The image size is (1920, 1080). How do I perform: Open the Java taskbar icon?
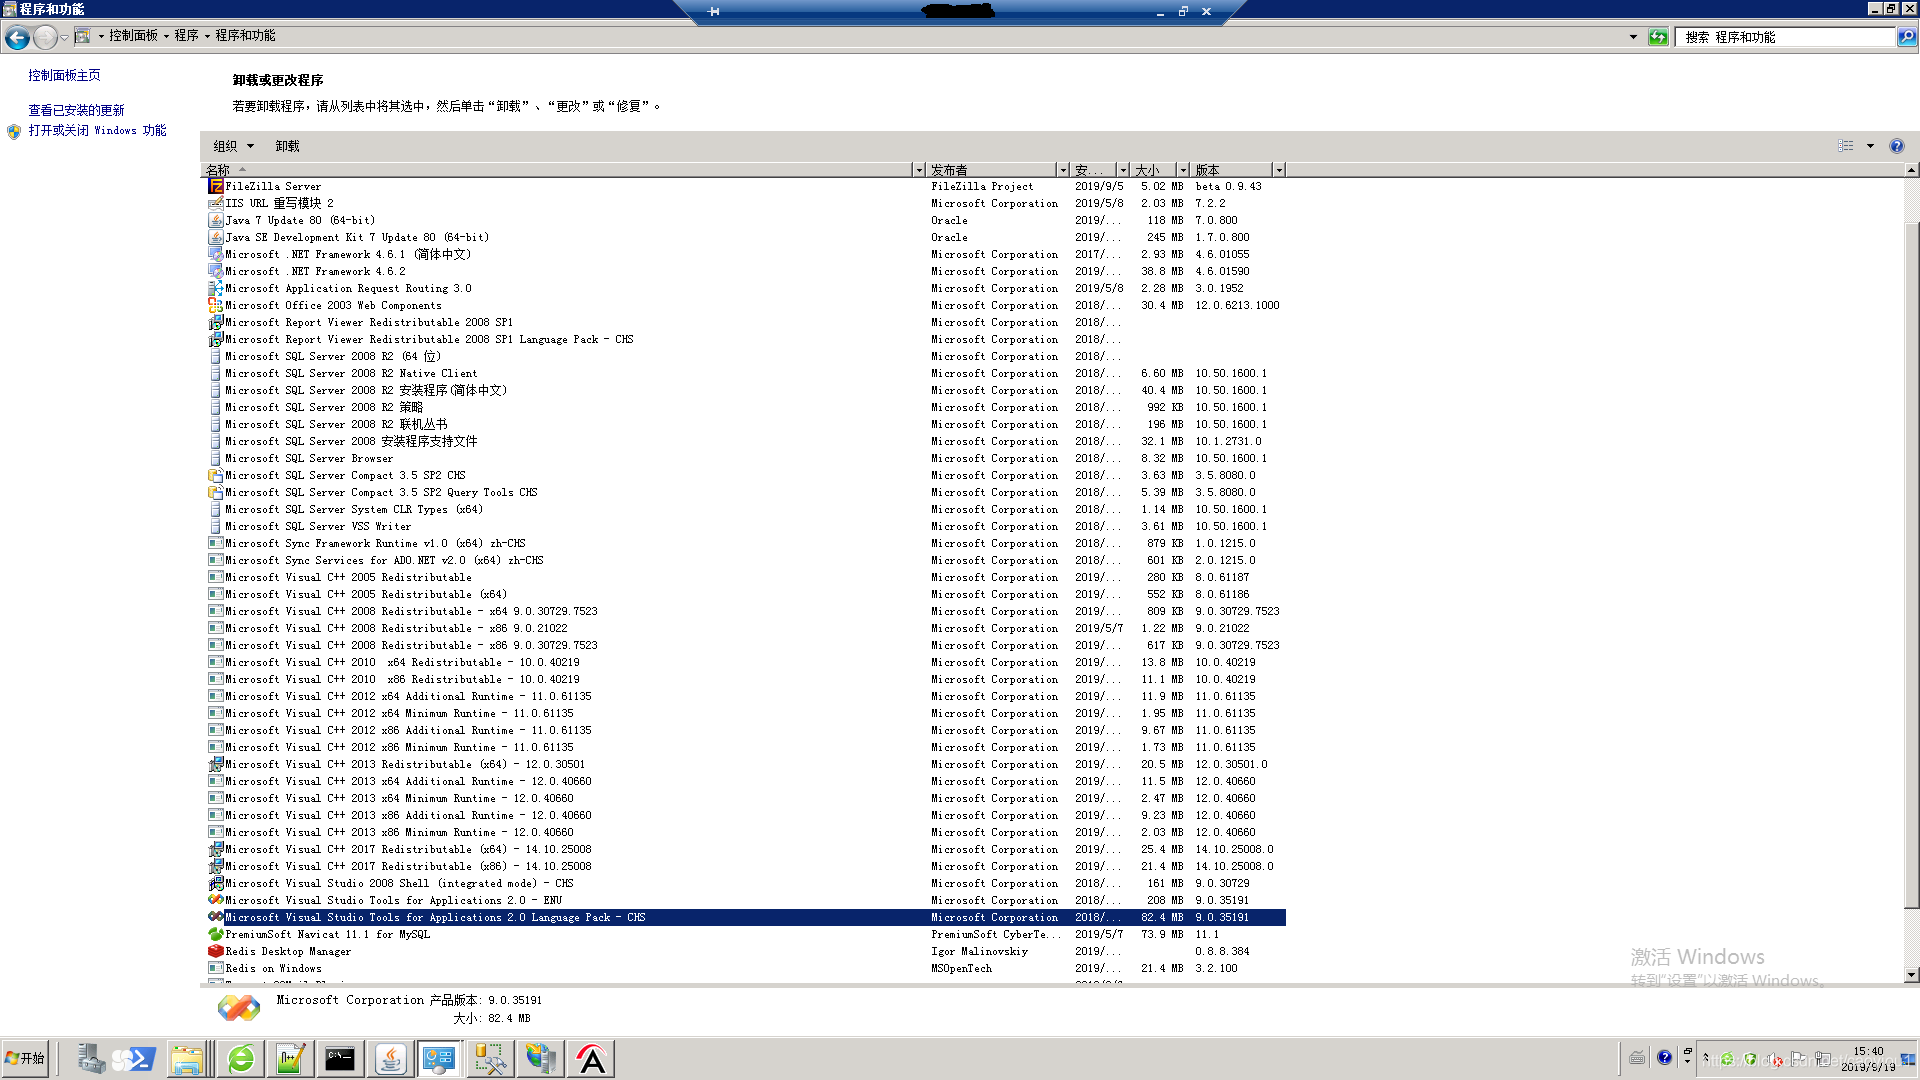[390, 1059]
